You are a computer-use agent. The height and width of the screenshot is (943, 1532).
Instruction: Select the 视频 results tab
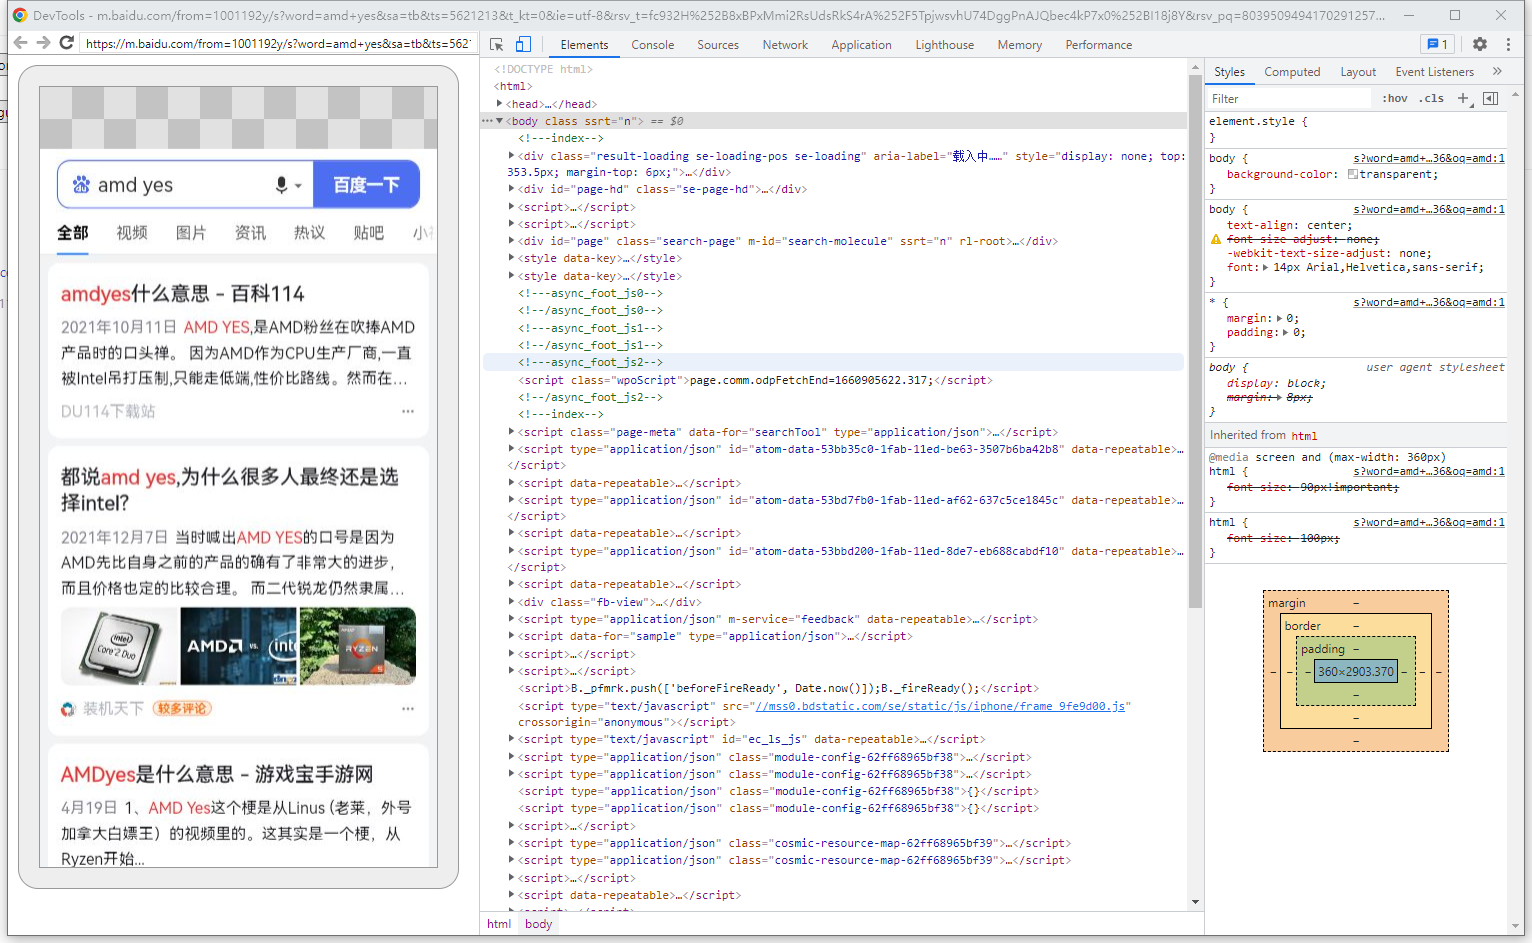point(132,233)
